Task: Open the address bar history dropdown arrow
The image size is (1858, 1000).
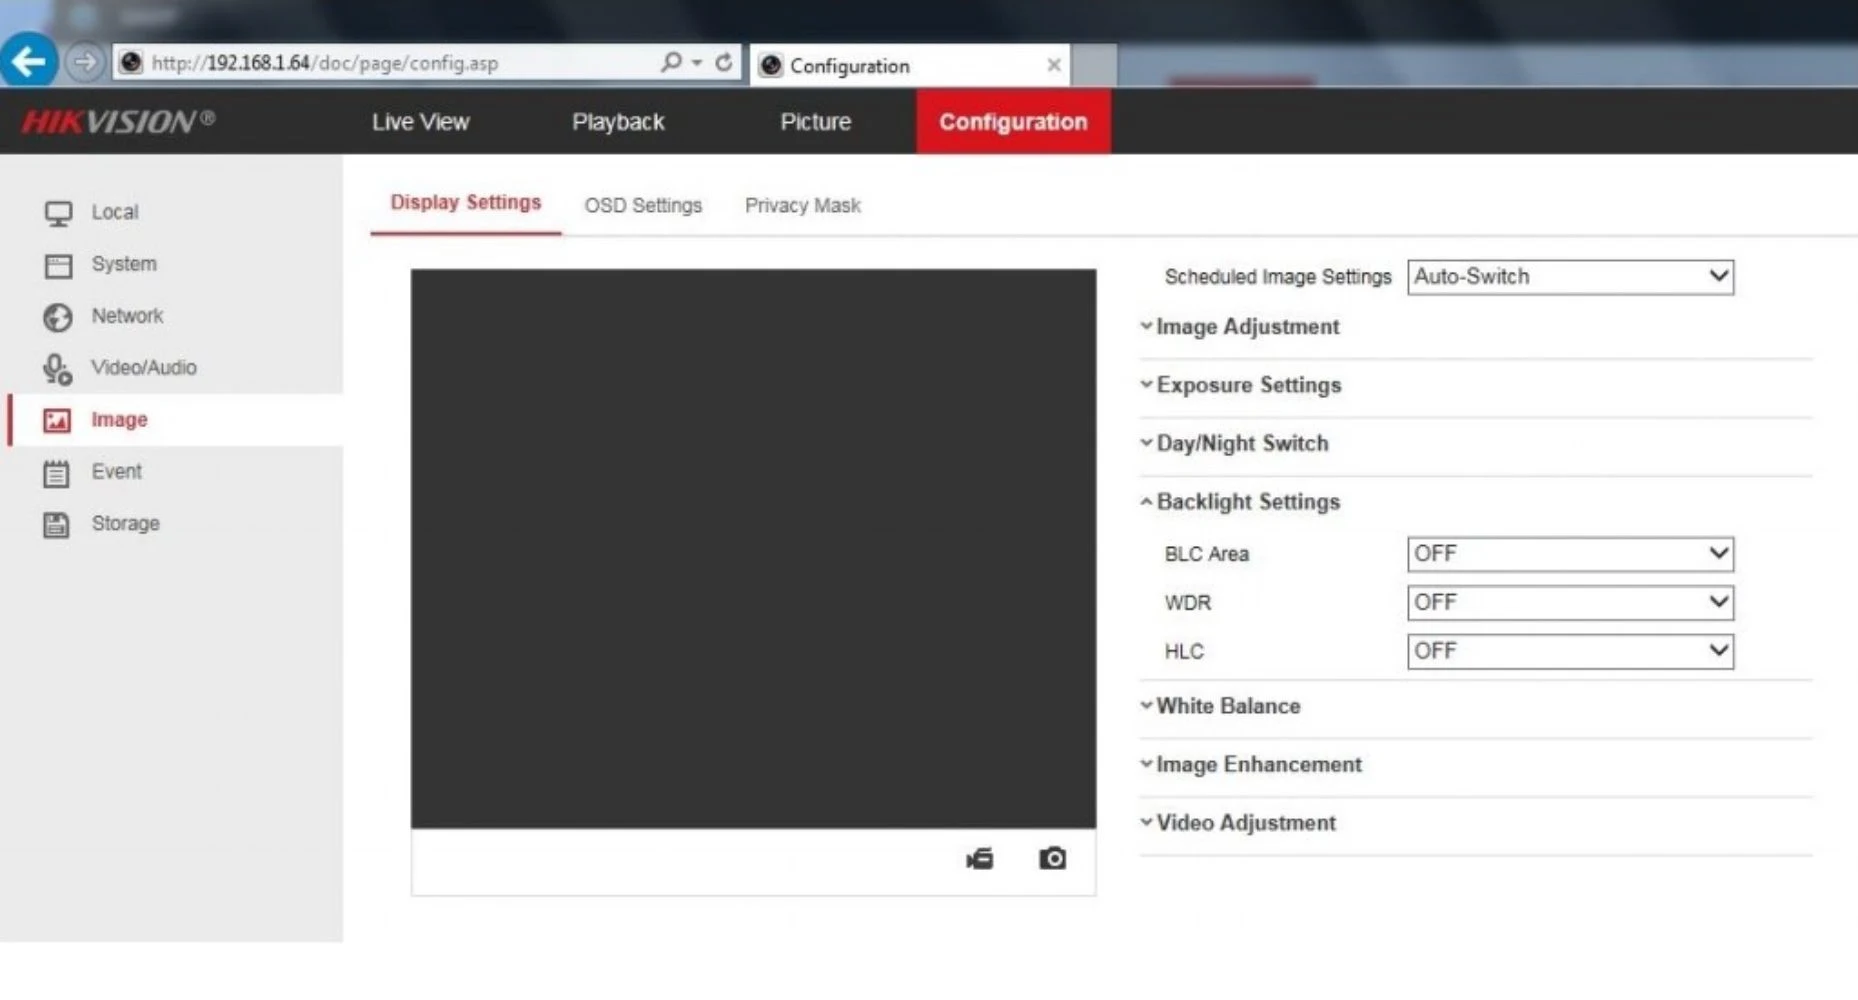Action: 697,63
